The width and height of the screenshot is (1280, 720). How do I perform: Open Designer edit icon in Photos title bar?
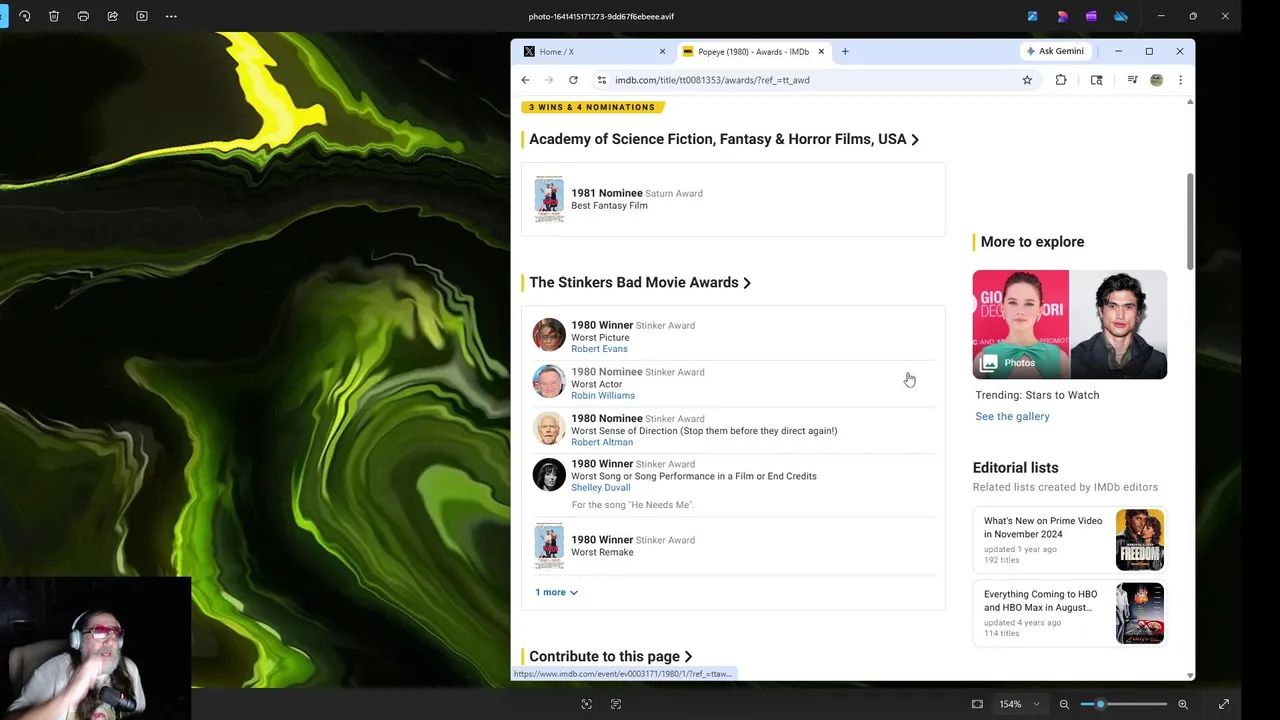pos(1032,16)
